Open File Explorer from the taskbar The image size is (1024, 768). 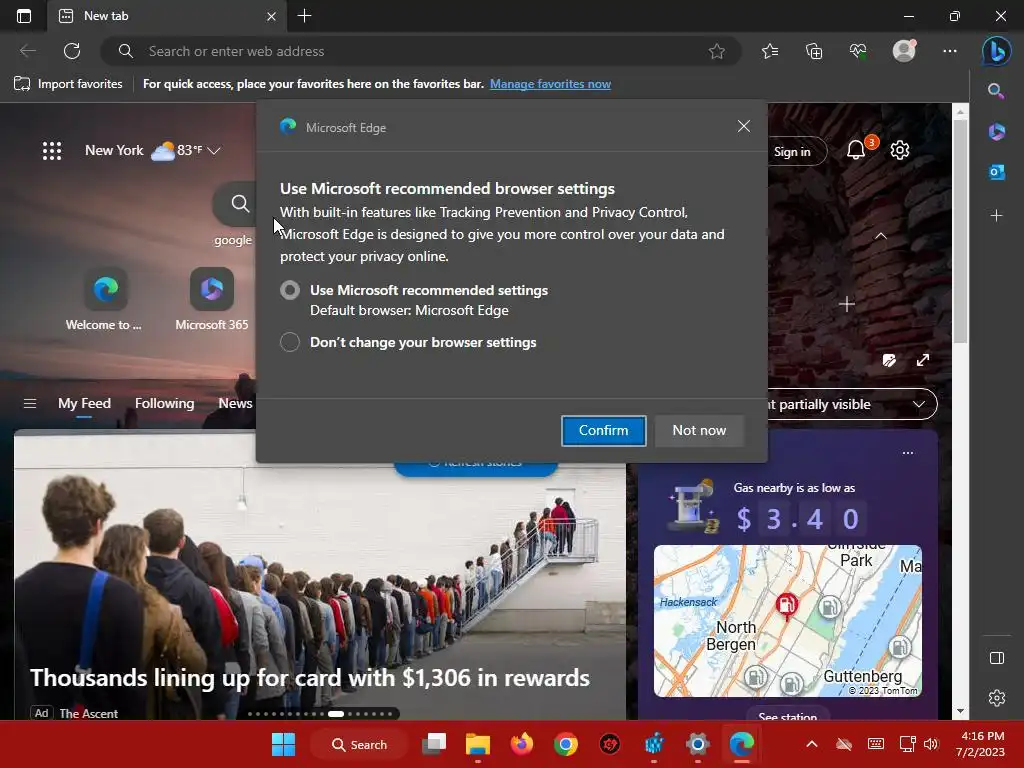(x=477, y=744)
